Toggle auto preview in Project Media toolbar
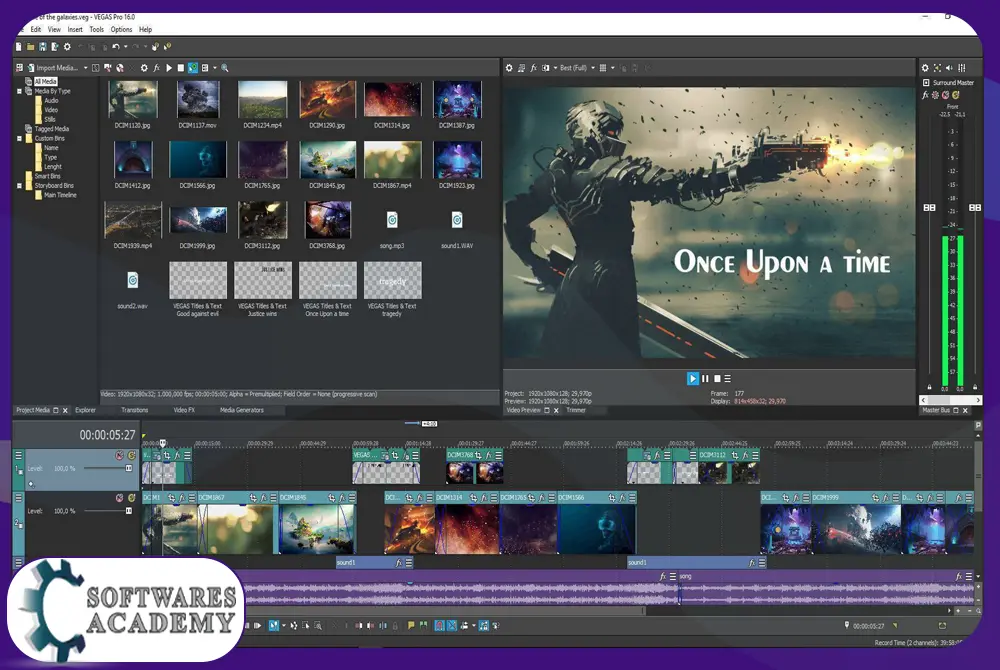 coord(193,68)
